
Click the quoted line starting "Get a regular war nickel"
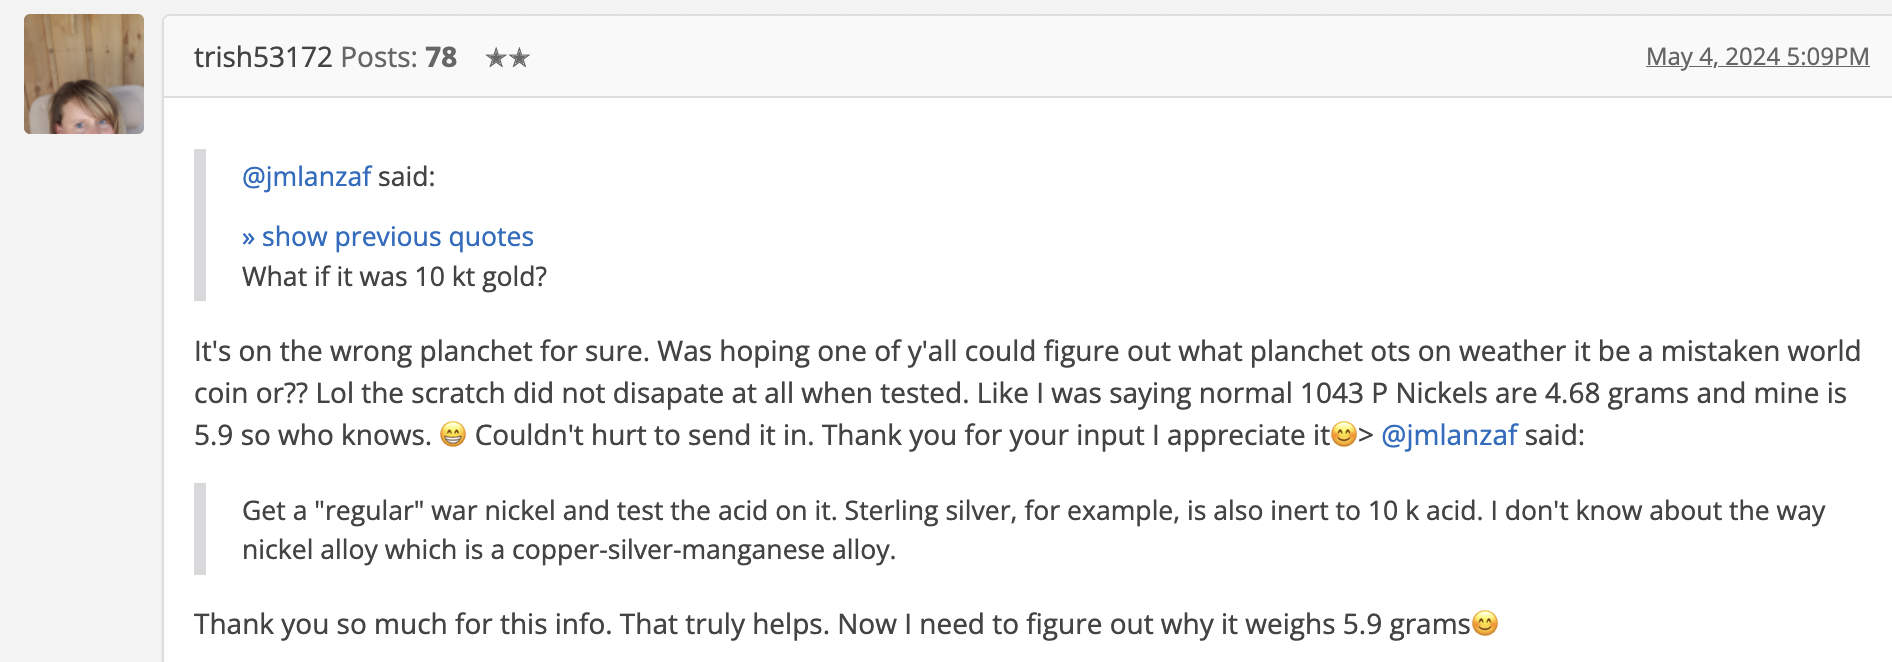click(x=1034, y=511)
